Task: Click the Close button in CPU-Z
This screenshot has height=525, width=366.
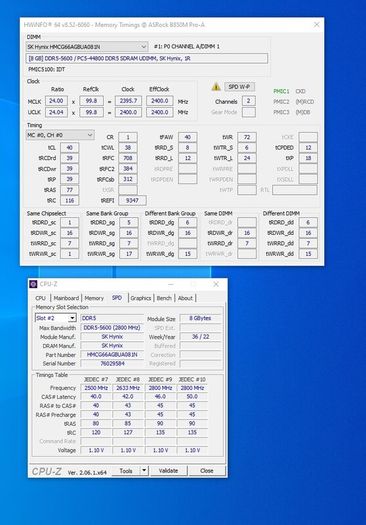Action: [x=207, y=470]
